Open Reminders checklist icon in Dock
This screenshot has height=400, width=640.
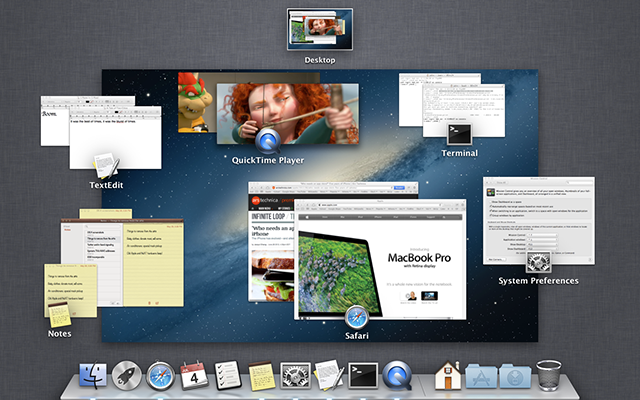[228, 375]
